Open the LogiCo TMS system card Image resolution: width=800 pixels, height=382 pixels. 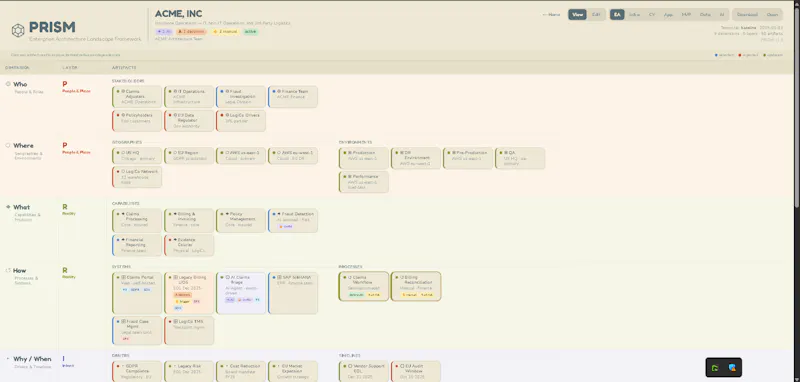tap(189, 330)
